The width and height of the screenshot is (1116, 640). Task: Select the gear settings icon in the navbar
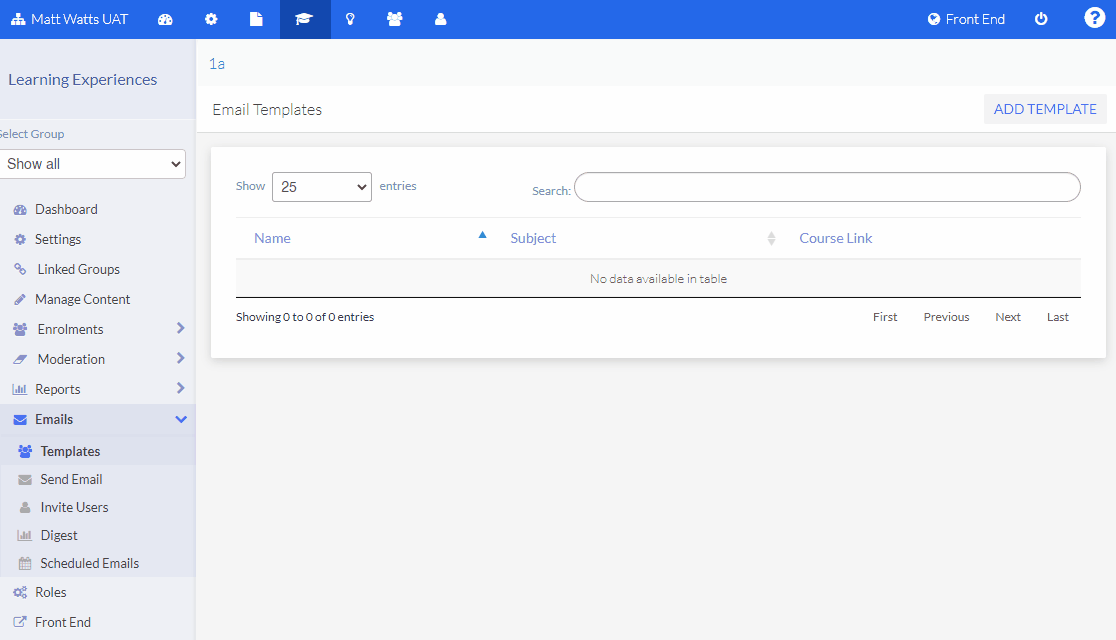pyautogui.click(x=211, y=18)
